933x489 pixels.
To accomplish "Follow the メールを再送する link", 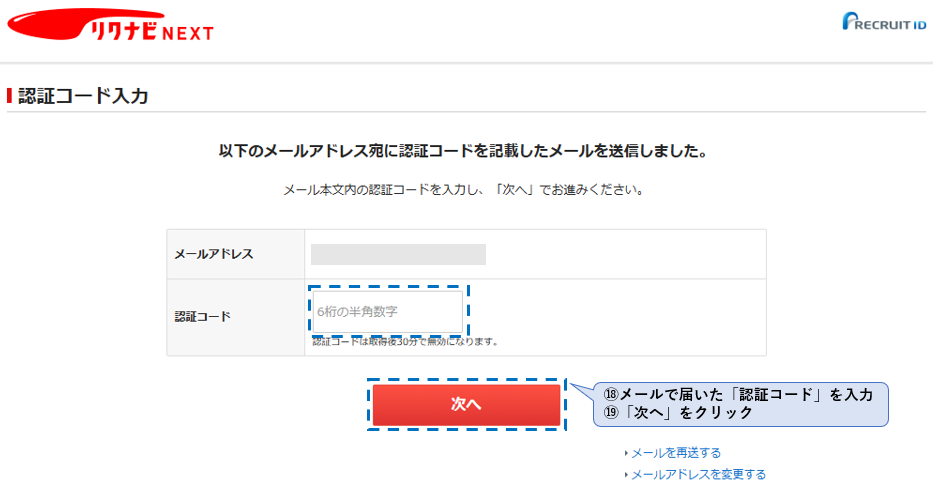I will pos(676,453).
